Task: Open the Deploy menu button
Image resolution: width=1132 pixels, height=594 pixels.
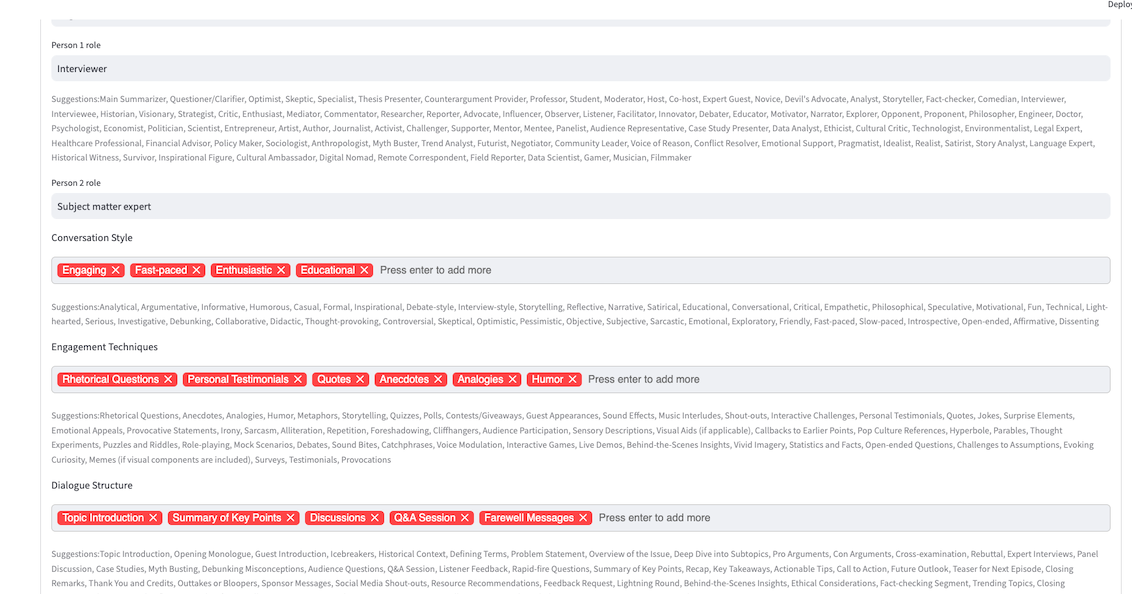Action: 1119,5
